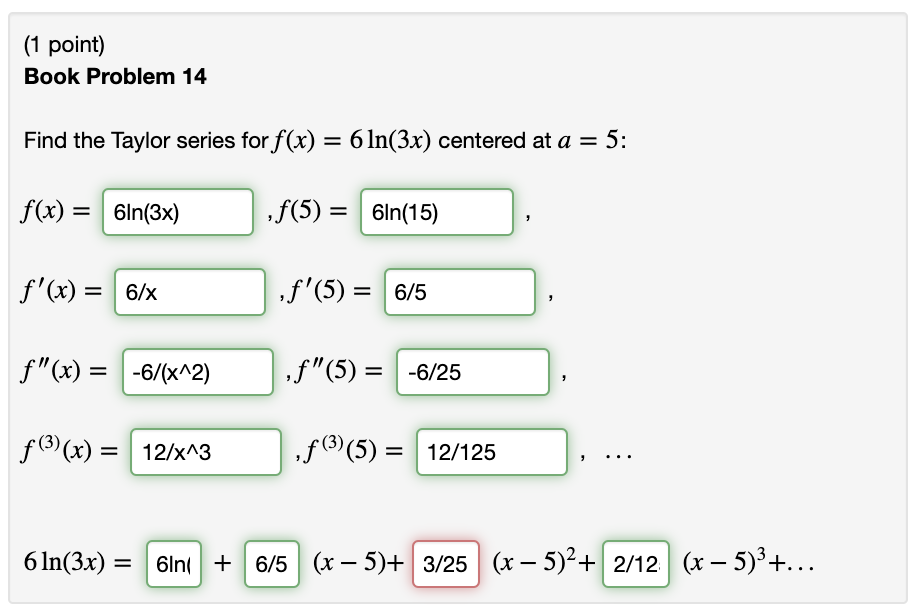Screen dimensions: 920x612
Task: Select the f(5) answer box showing 6ln(15)
Action: click(436, 211)
